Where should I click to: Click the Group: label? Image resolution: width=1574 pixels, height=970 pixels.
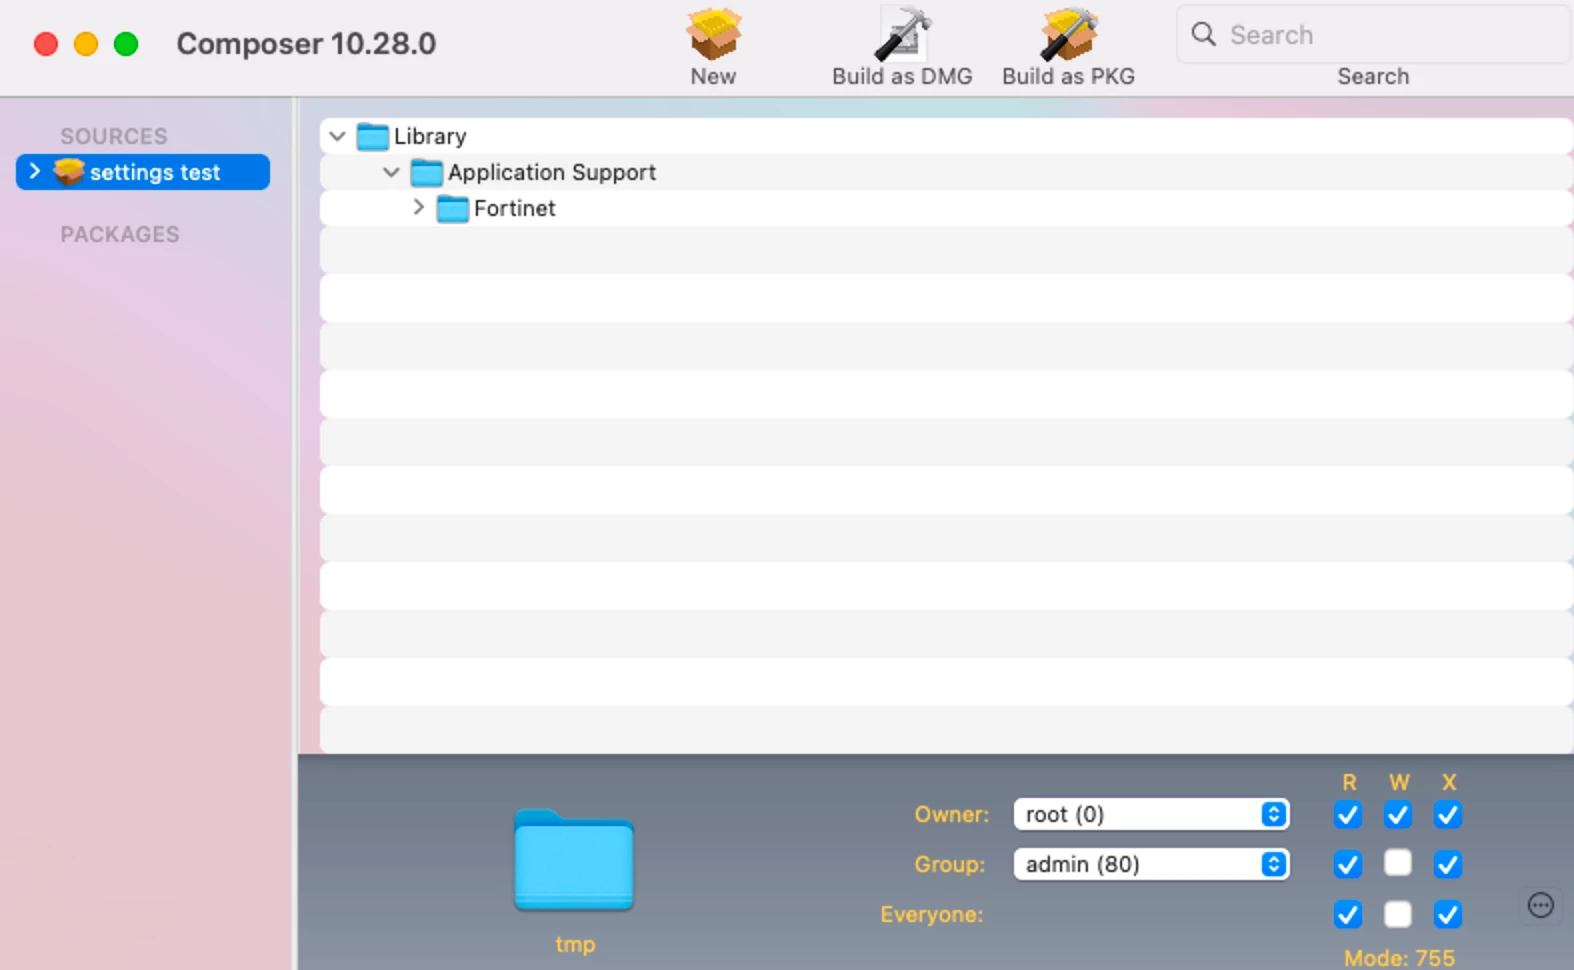950,864
